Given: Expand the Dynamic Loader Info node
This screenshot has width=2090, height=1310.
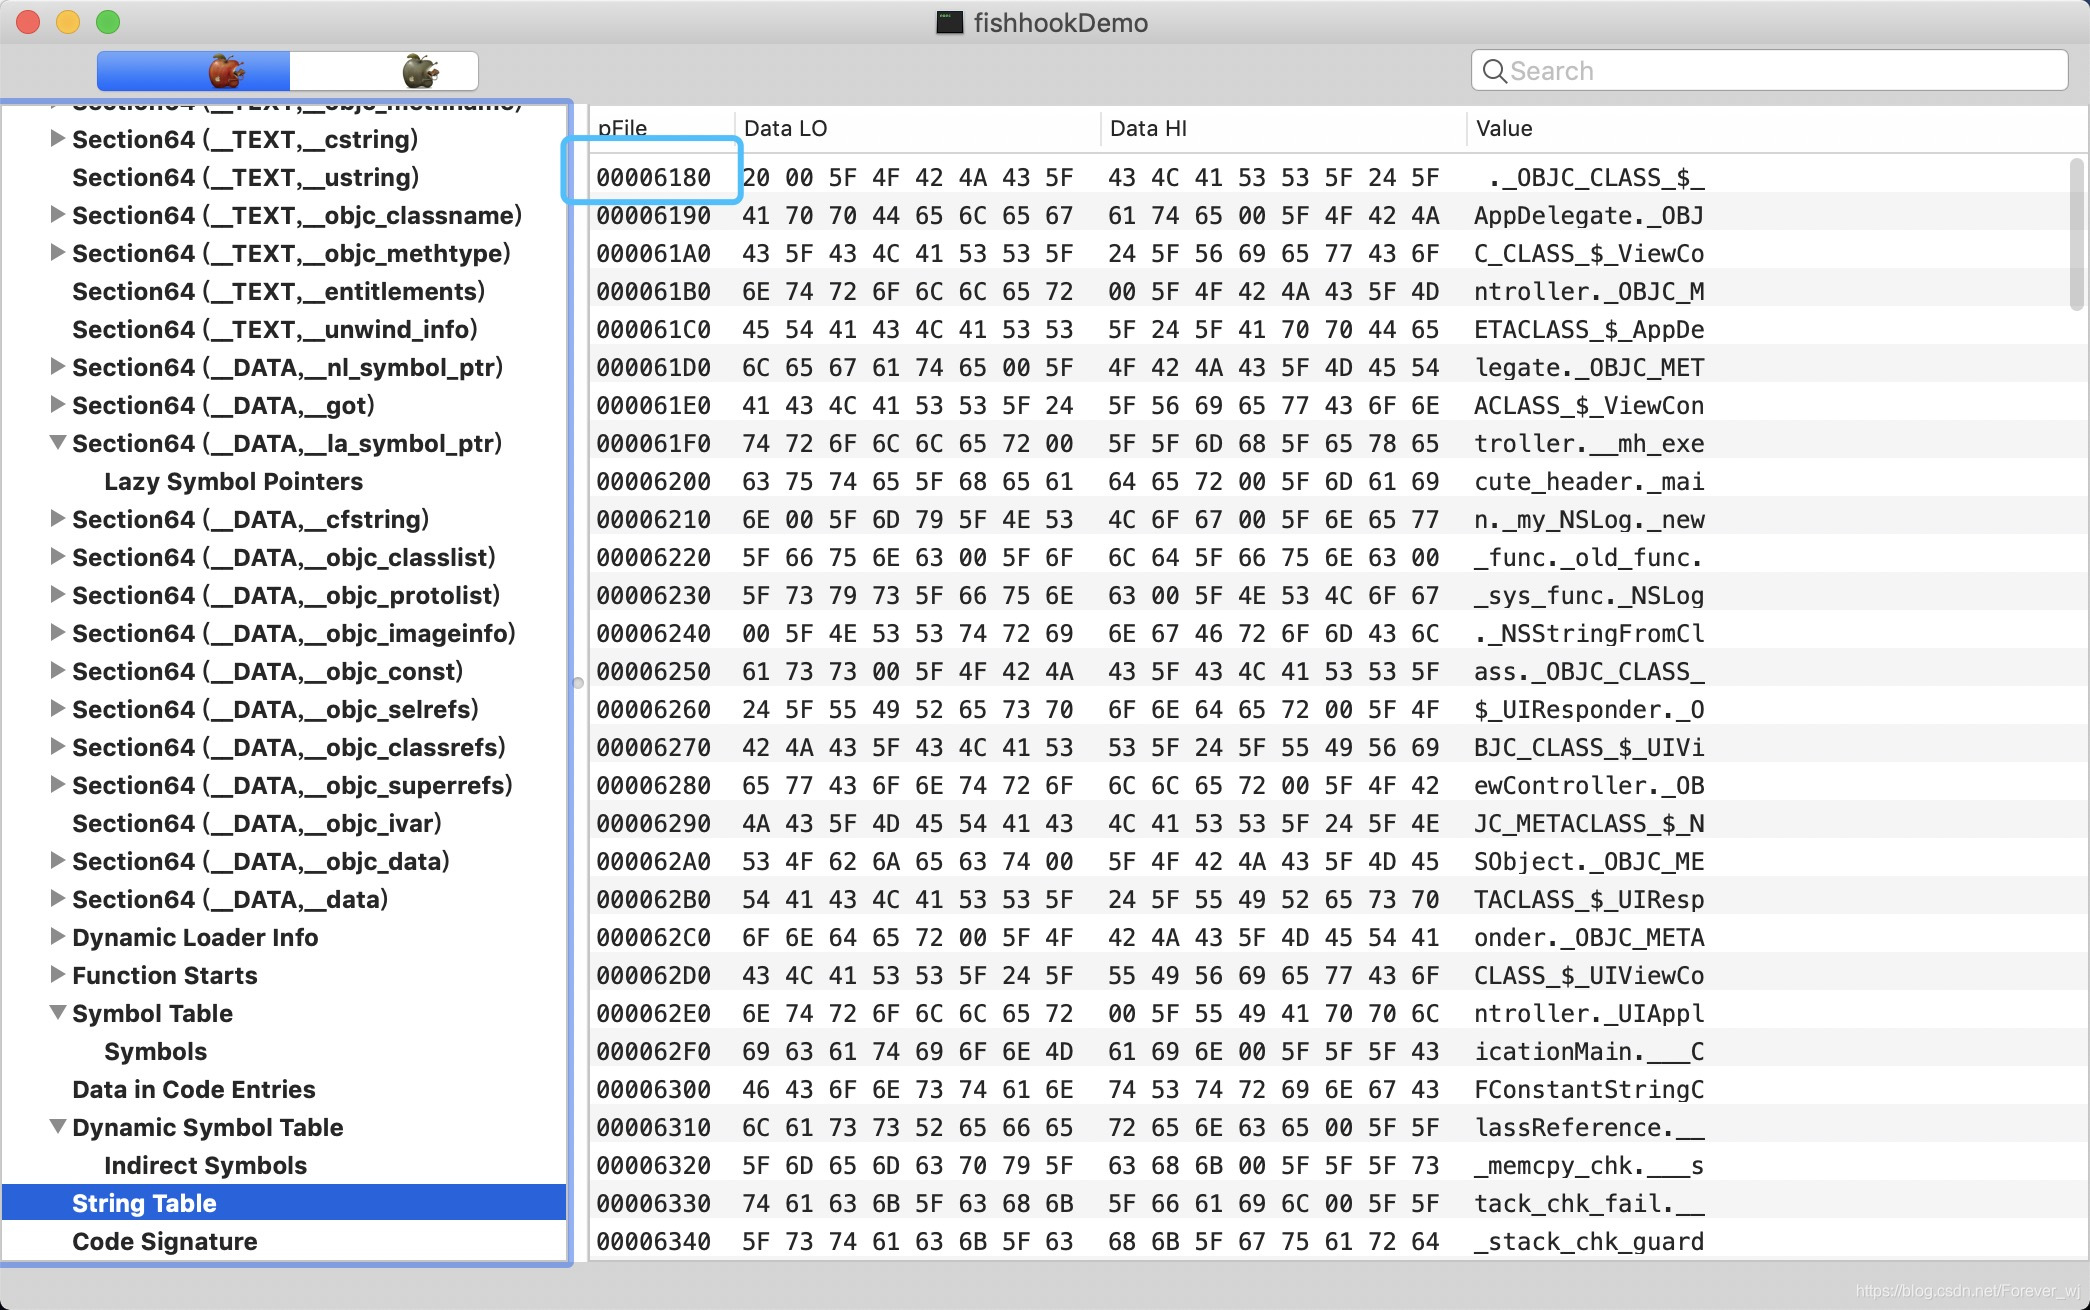Looking at the screenshot, I should 58,936.
